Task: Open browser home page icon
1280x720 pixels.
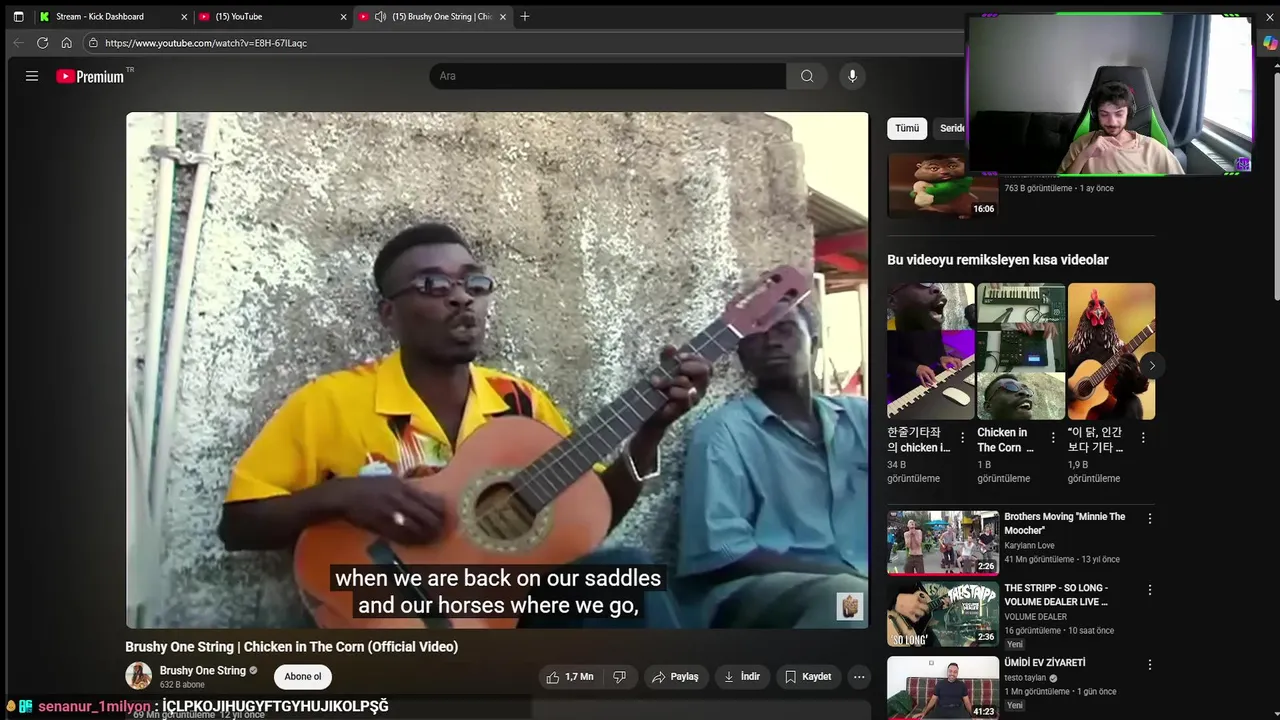Action: [66, 43]
